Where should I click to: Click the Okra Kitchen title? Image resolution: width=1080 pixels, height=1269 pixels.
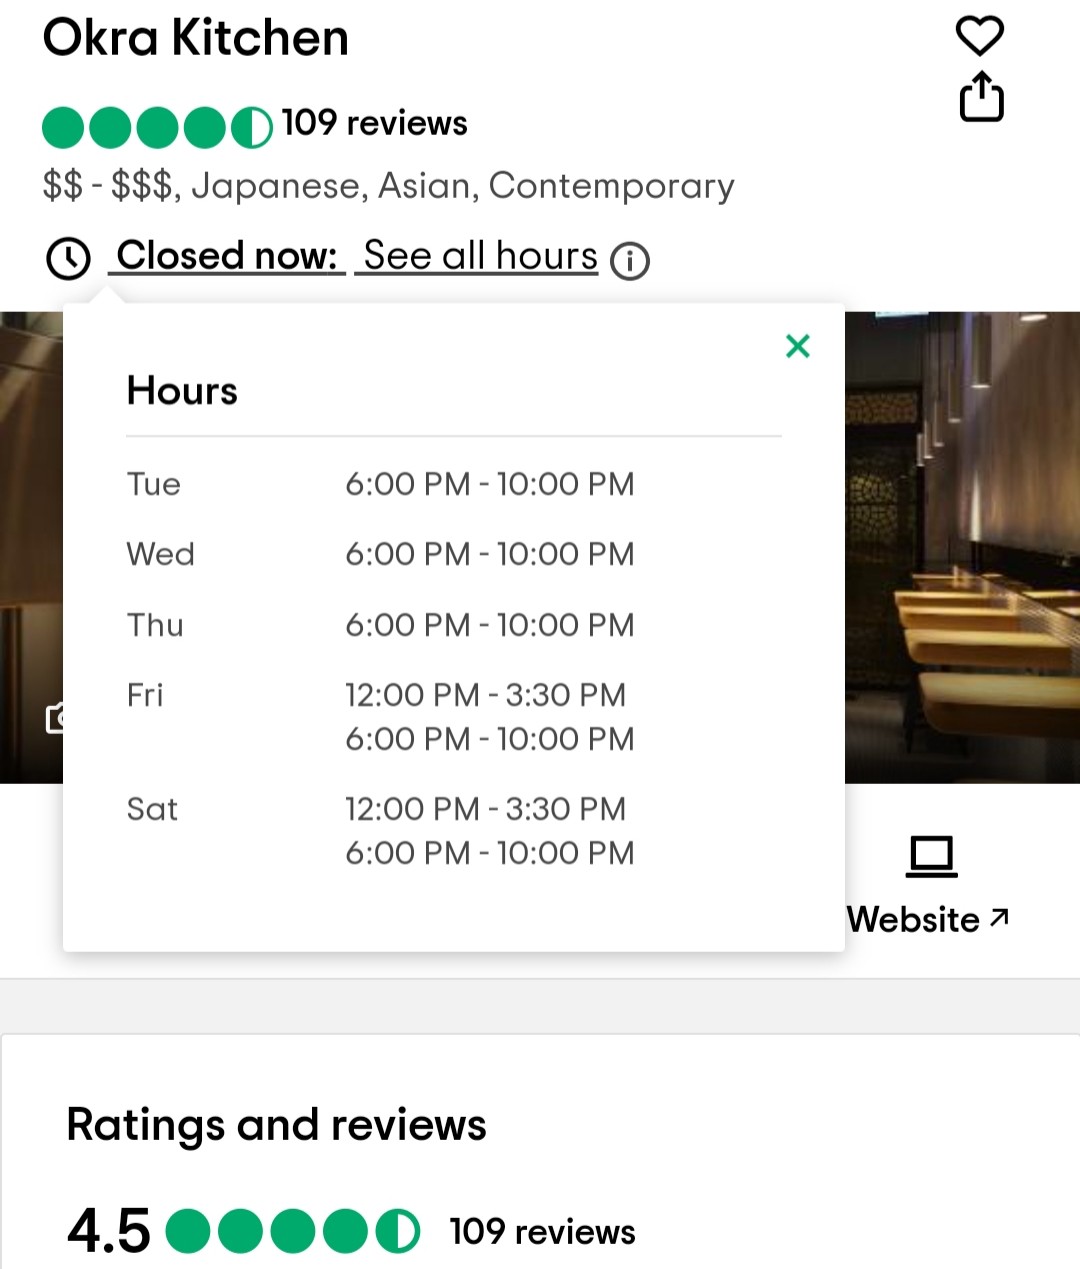pyautogui.click(x=196, y=38)
